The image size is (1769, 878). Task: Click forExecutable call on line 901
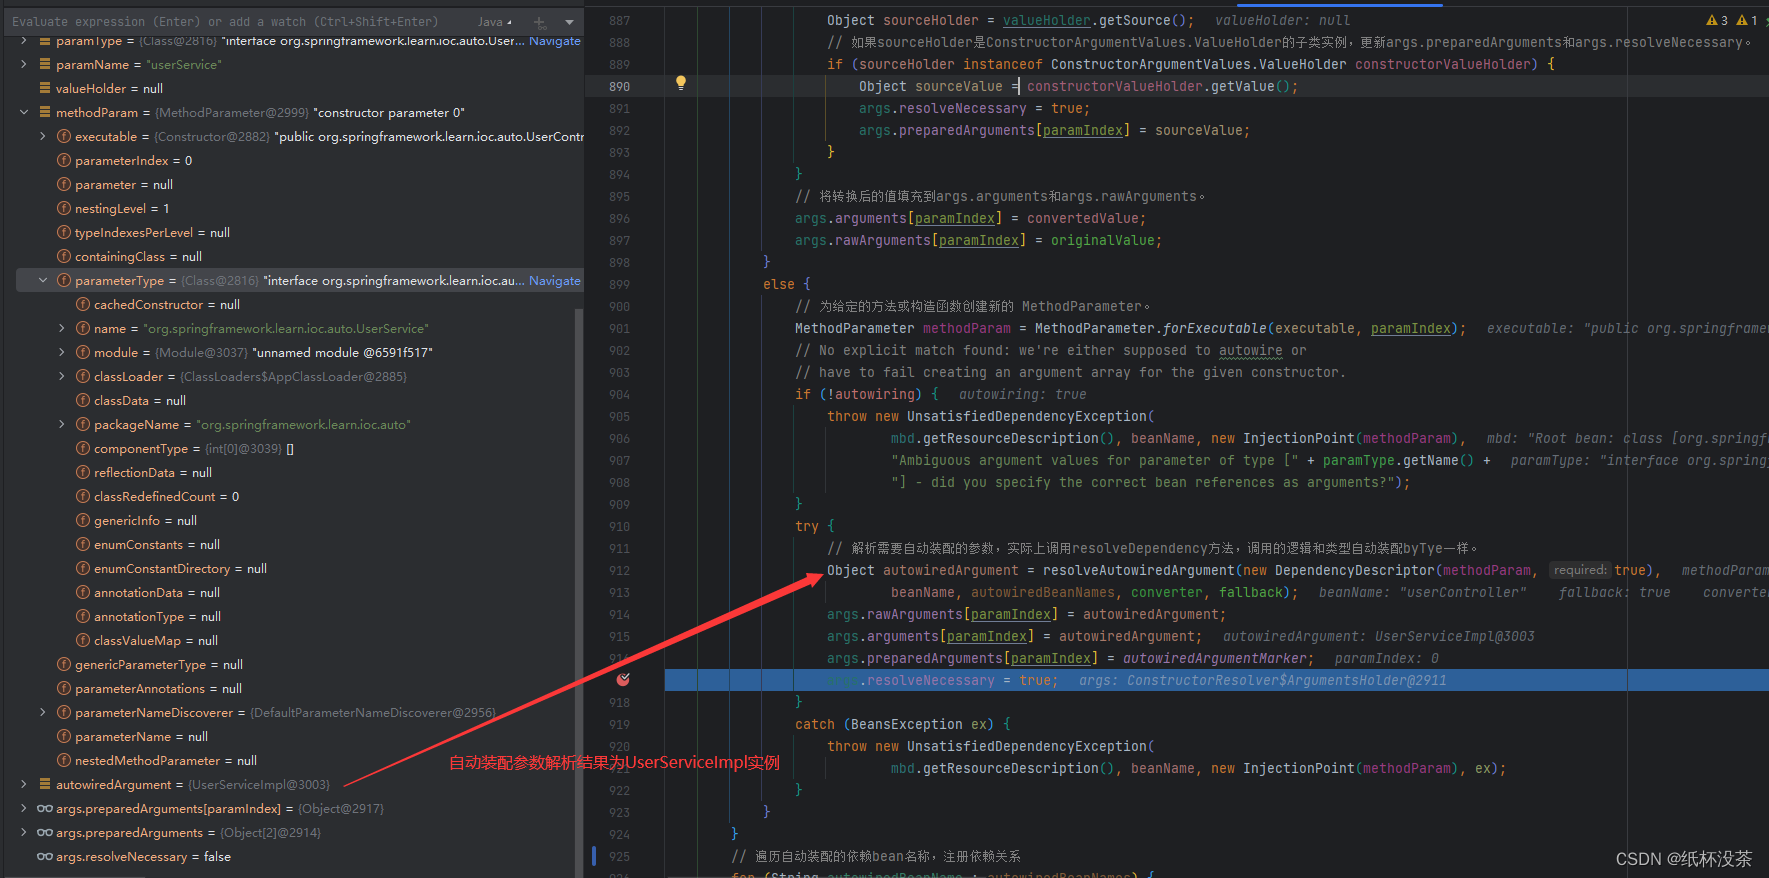pyautogui.click(x=1215, y=328)
